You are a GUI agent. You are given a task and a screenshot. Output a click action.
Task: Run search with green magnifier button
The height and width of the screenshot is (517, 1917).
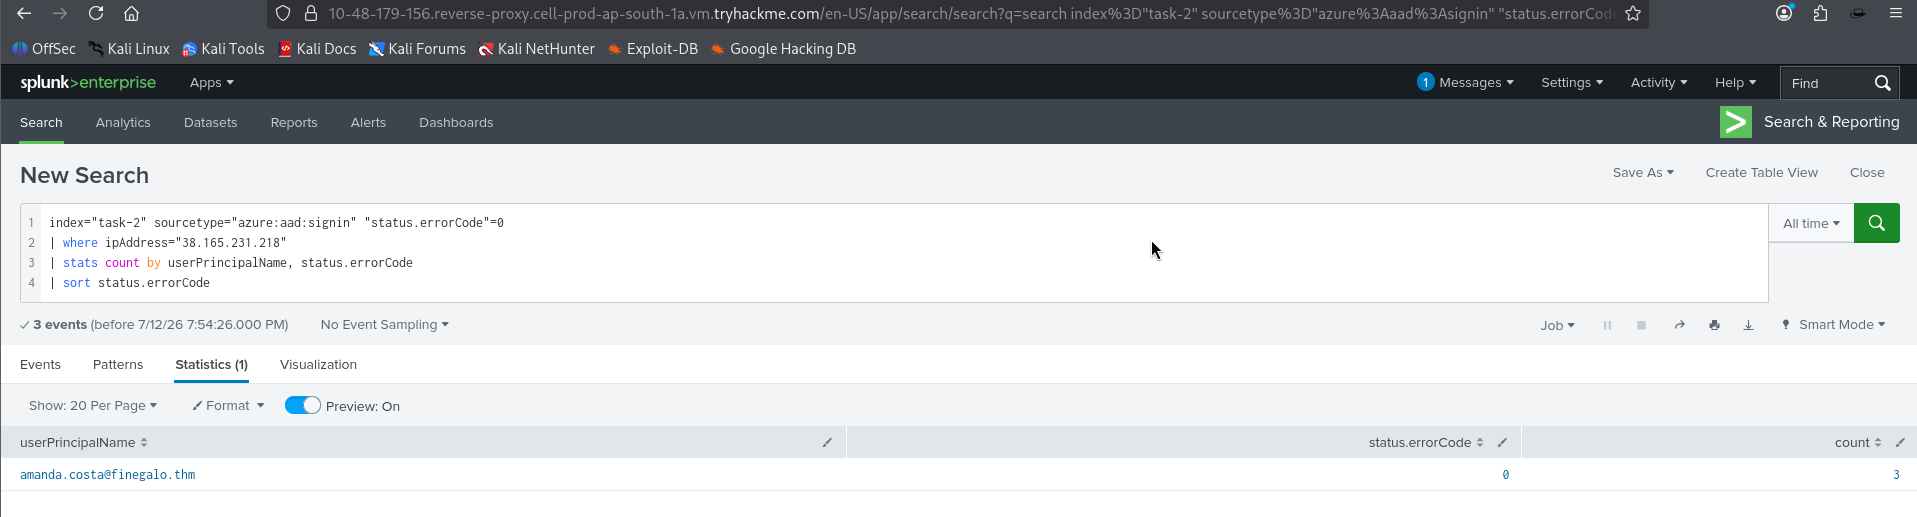(1876, 223)
